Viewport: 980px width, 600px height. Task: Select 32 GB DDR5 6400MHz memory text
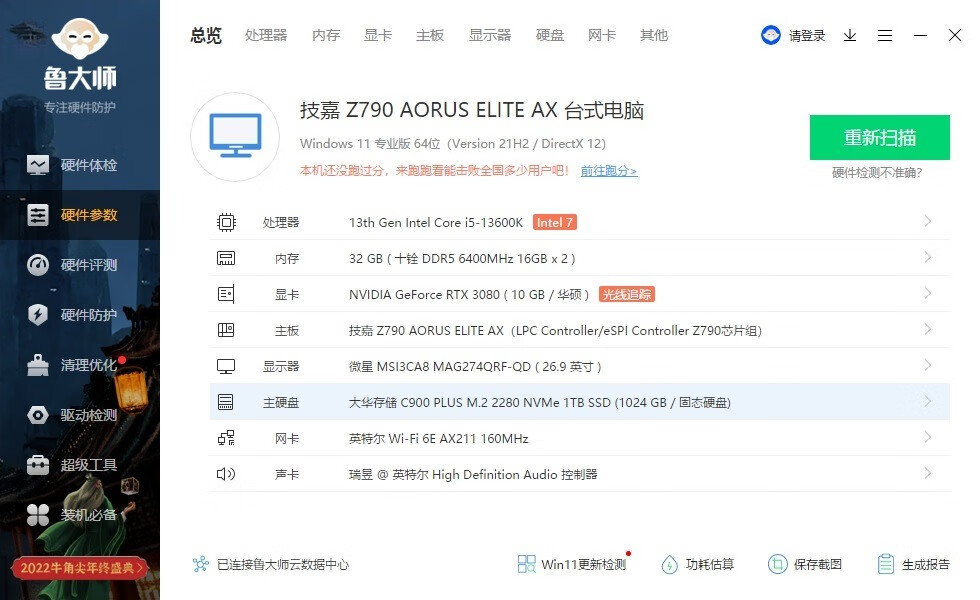(x=462, y=259)
